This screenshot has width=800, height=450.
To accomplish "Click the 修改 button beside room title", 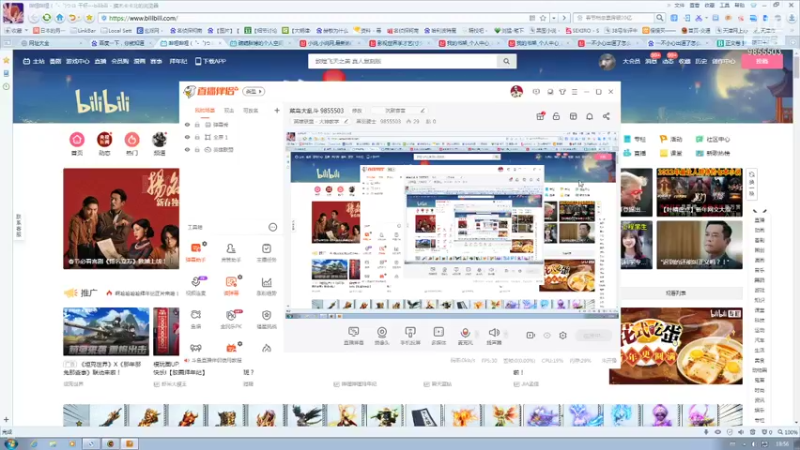I will tap(357, 110).
